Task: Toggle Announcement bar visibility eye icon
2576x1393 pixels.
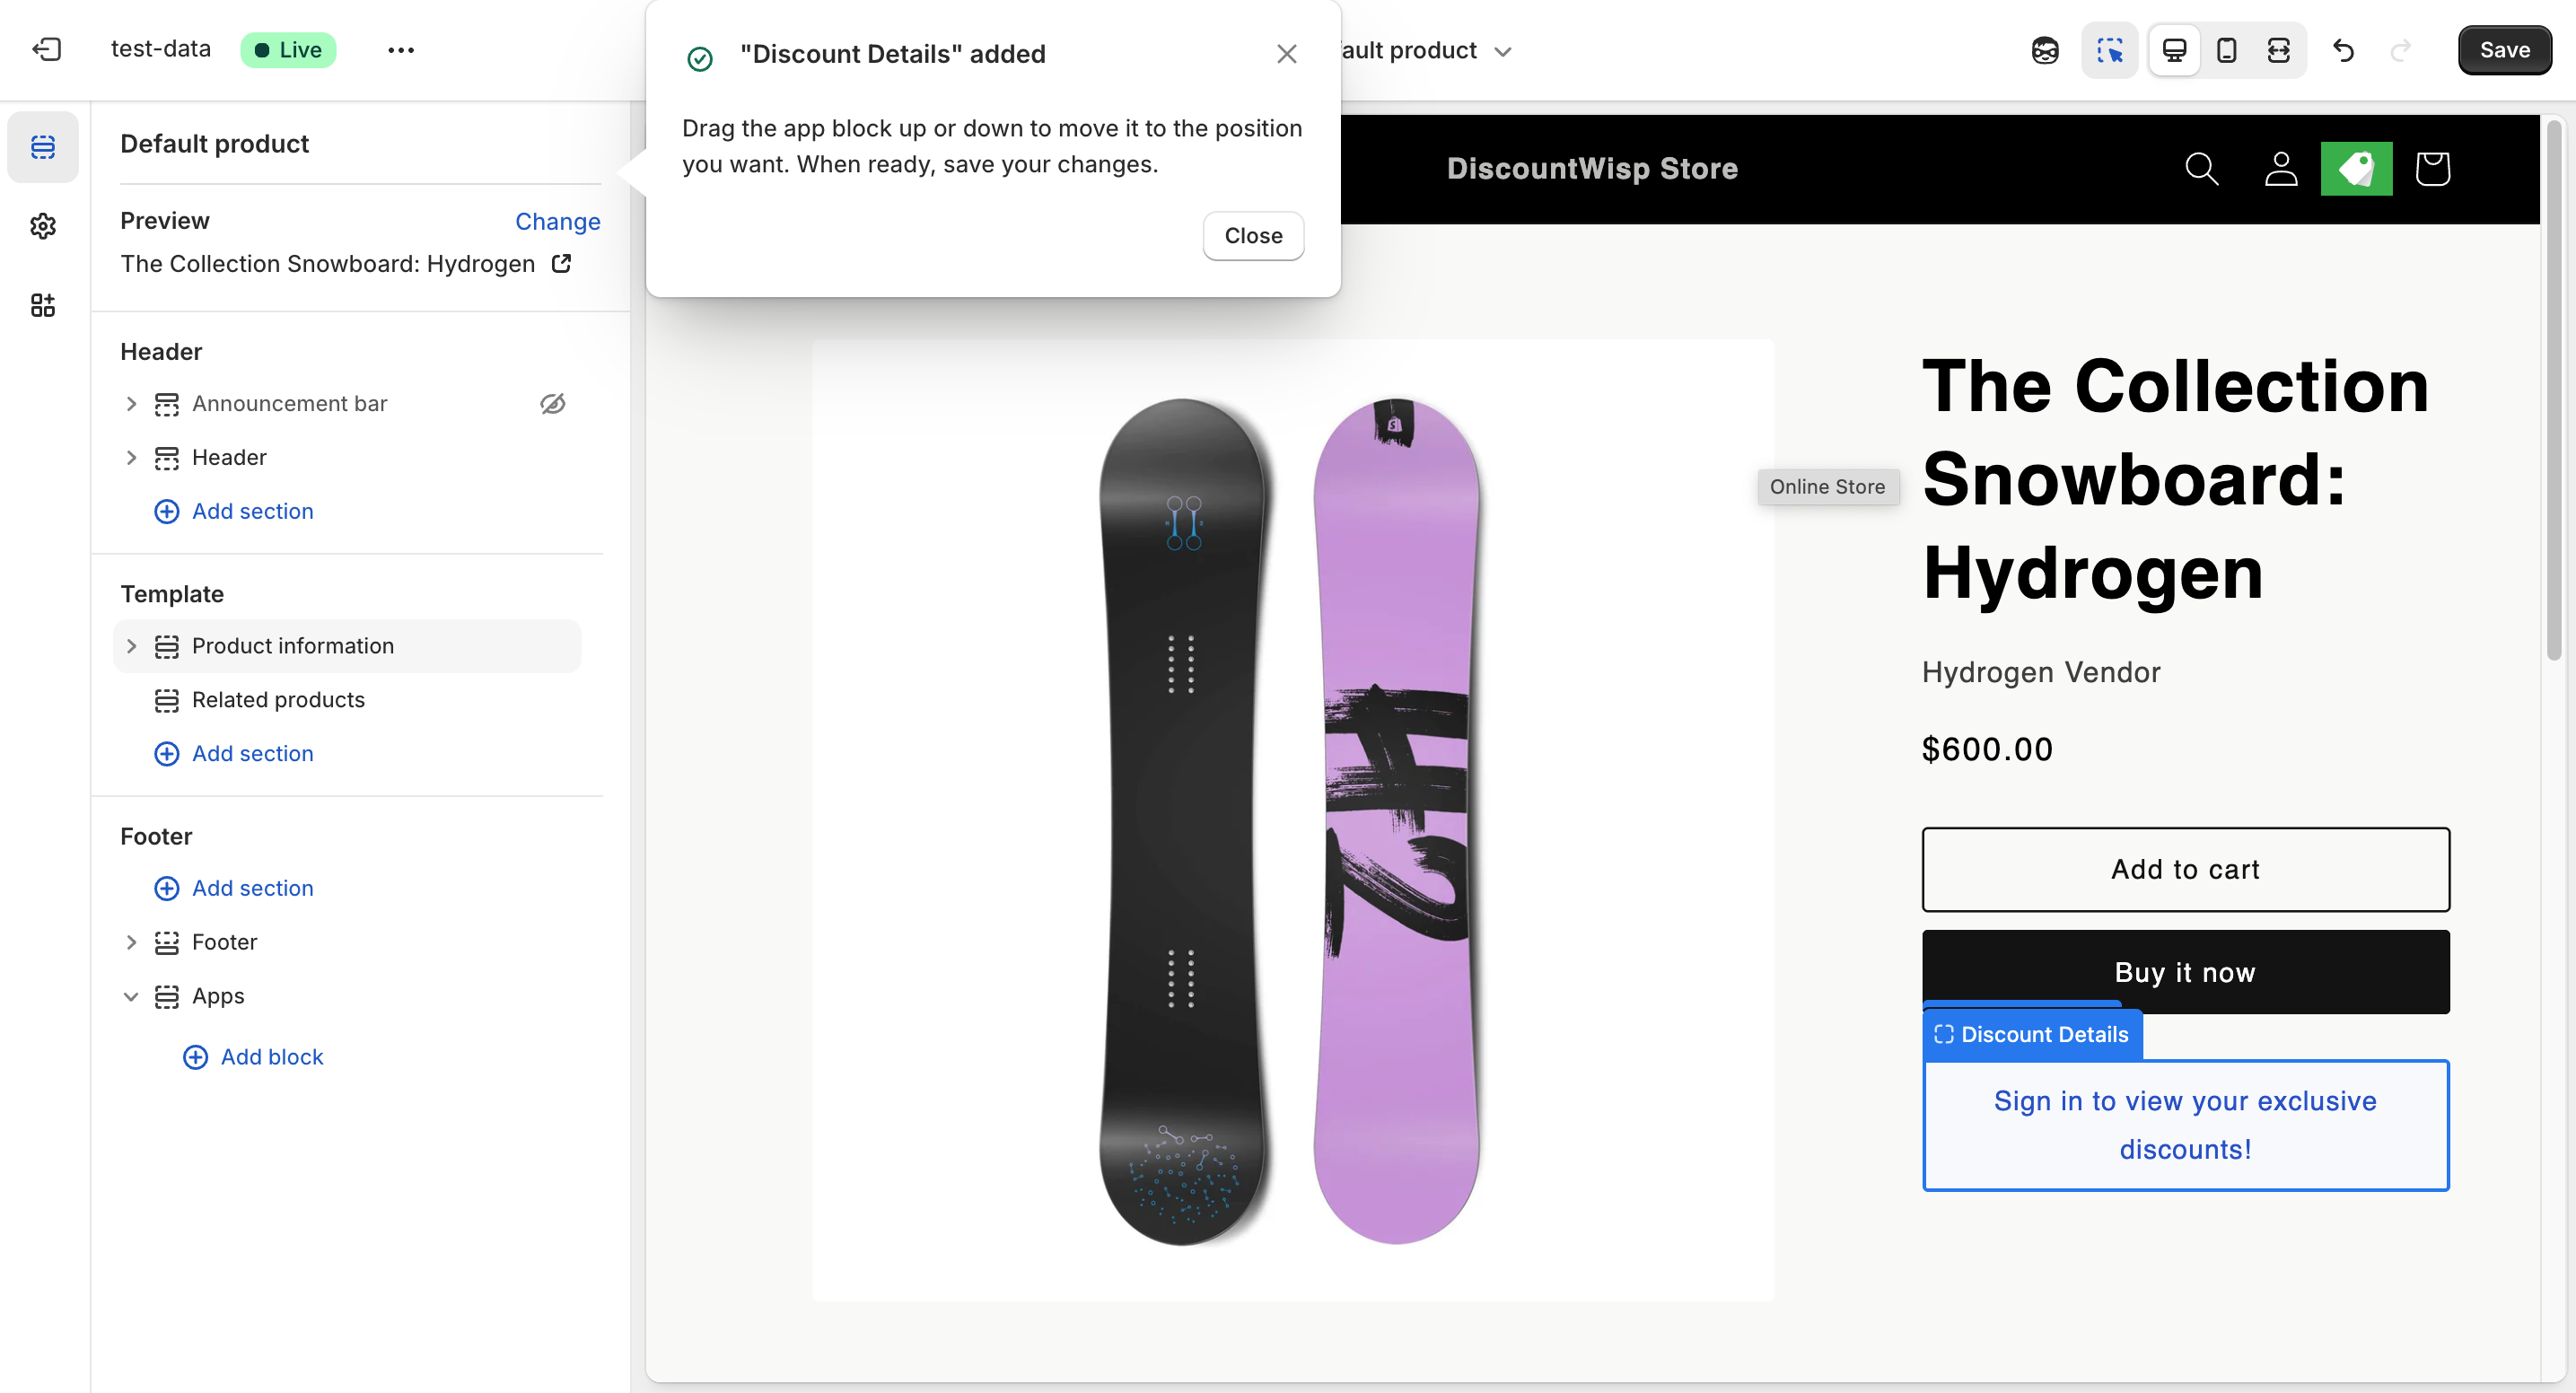Action: (552, 403)
